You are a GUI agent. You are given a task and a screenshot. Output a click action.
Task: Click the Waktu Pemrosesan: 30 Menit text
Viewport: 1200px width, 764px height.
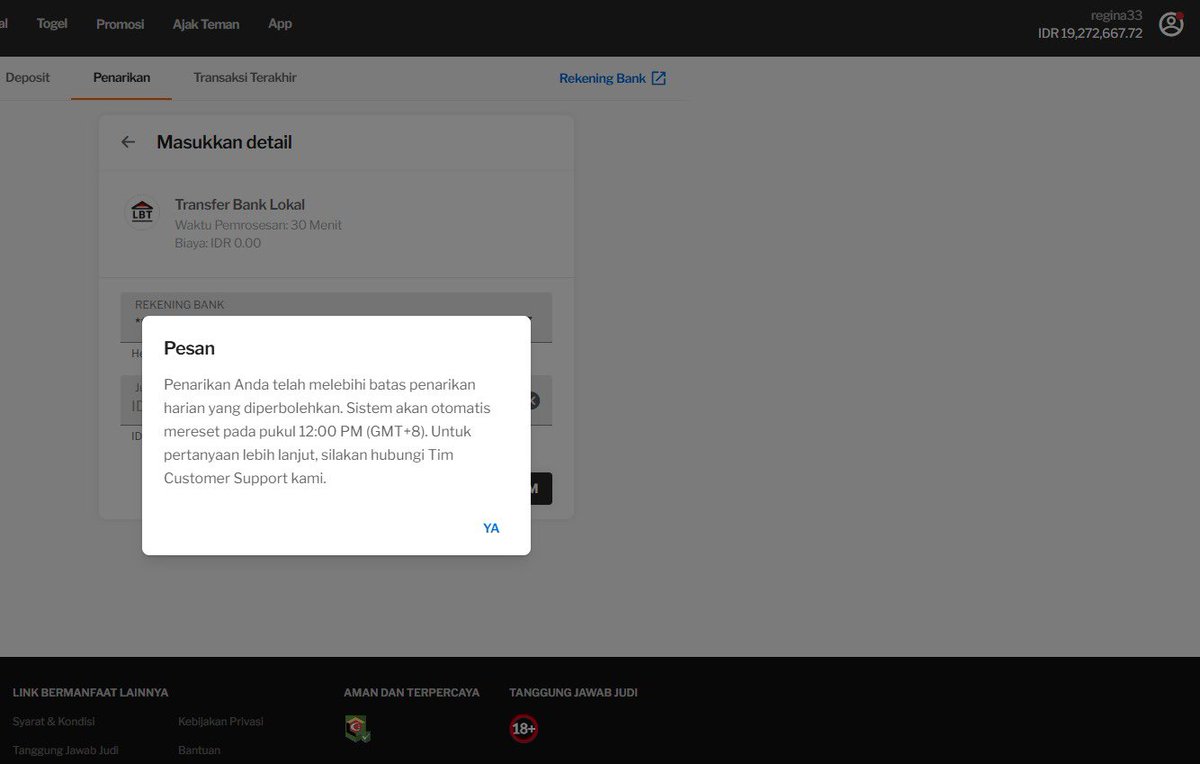258,225
